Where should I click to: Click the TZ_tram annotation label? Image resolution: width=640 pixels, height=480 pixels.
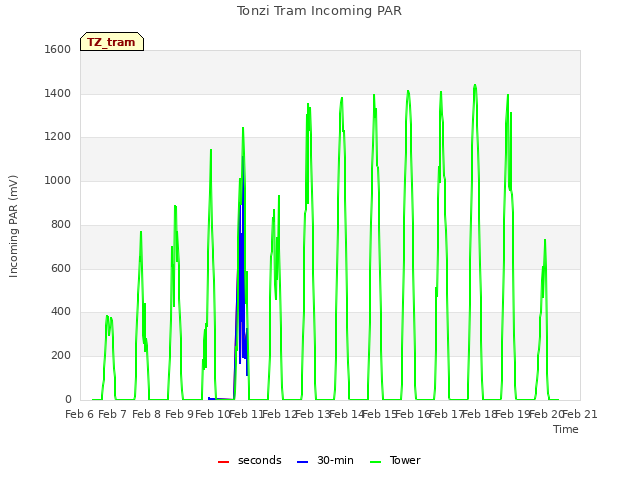(112, 42)
